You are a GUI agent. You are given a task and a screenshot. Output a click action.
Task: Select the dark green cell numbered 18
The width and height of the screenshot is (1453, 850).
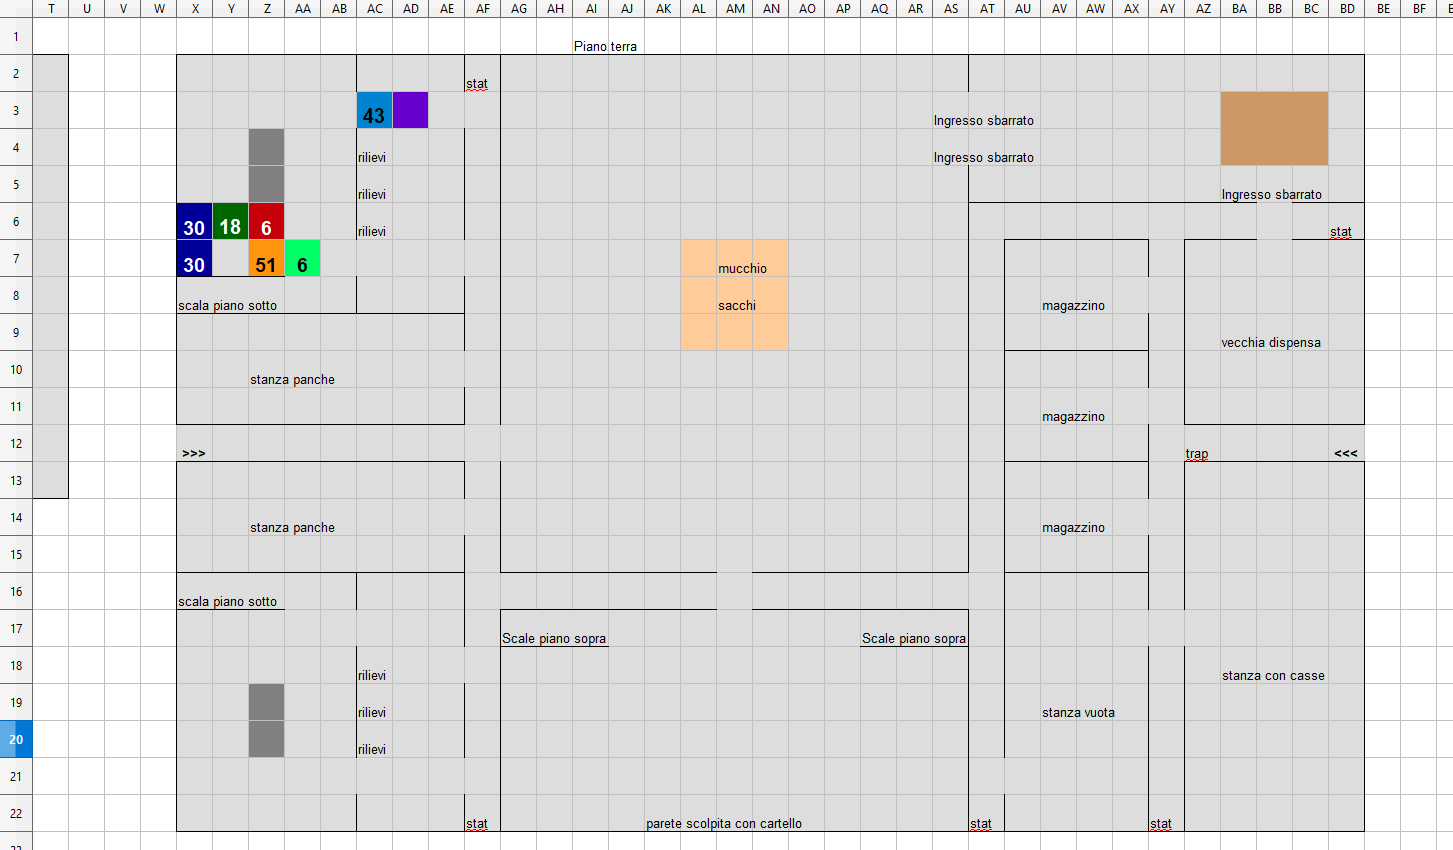pyautogui.click(x=230, y=222)
